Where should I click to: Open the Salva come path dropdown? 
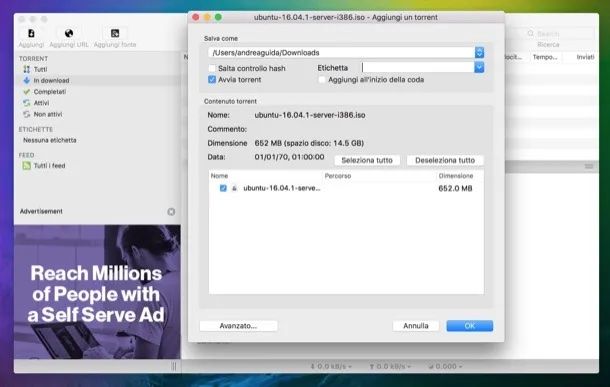pyautogui.click(x=479, y=53)
